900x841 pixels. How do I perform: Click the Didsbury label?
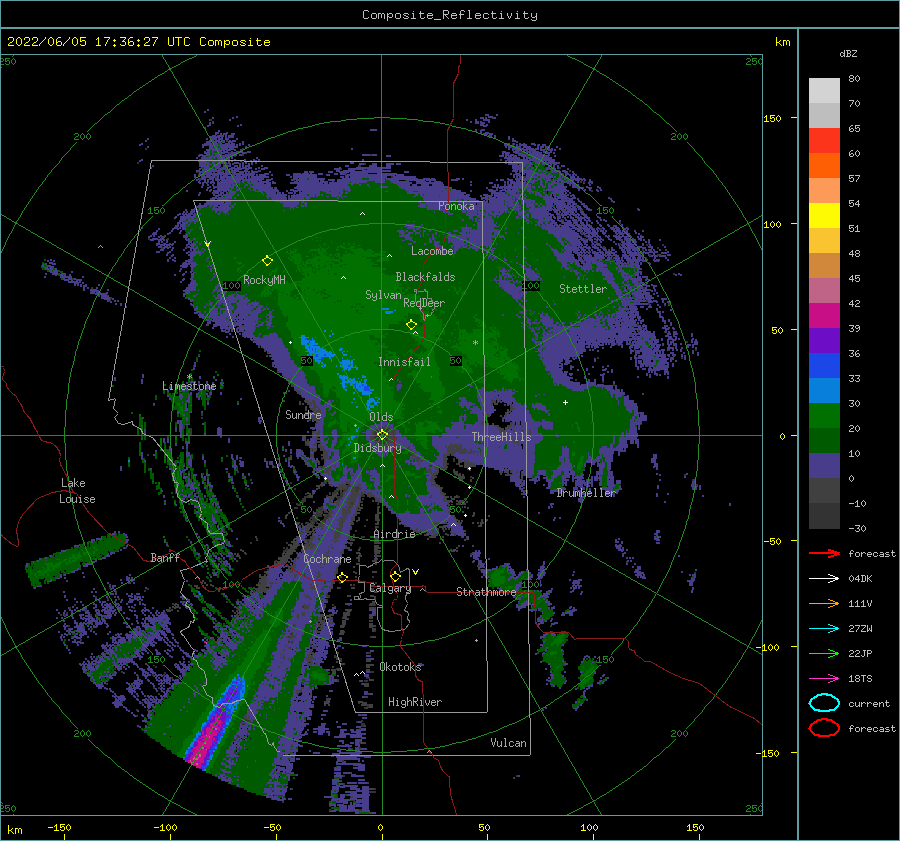click(377, 448)
